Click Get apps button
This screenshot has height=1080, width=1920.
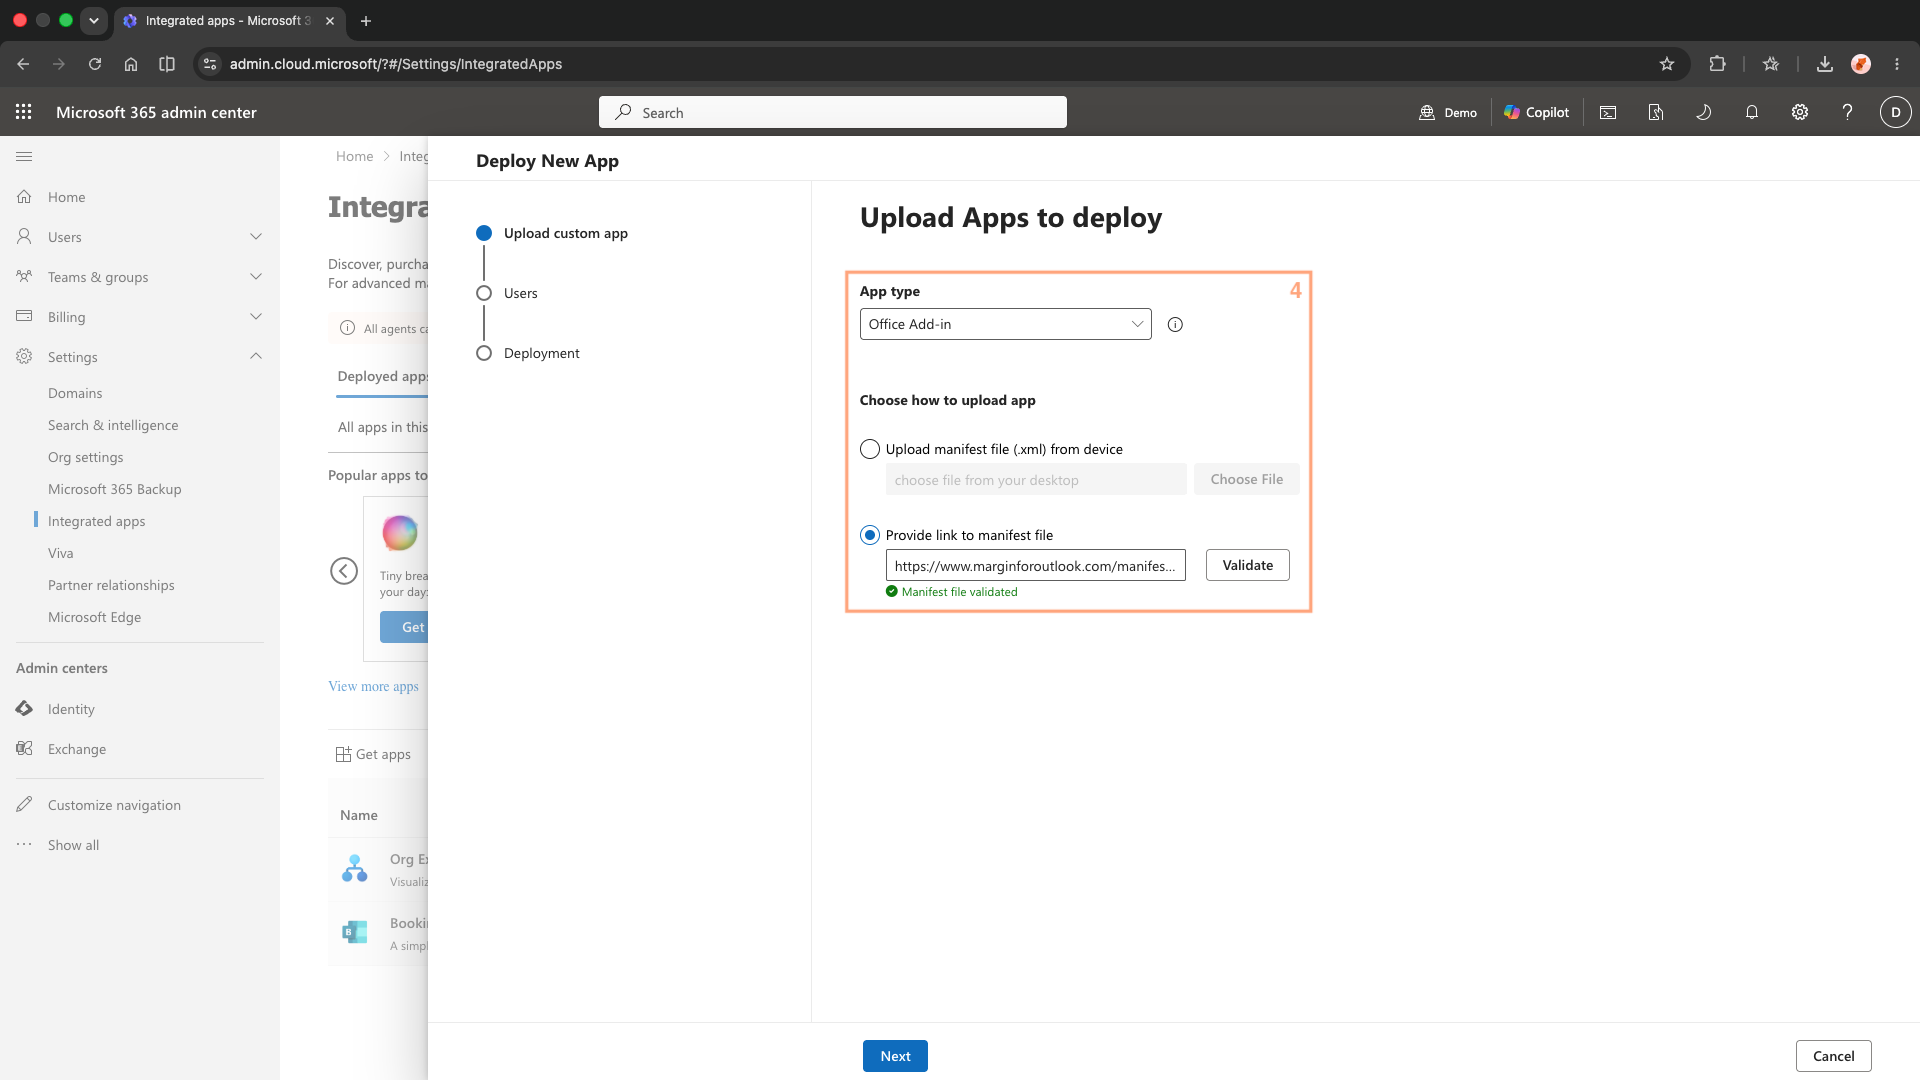click(x=373, y=754)
